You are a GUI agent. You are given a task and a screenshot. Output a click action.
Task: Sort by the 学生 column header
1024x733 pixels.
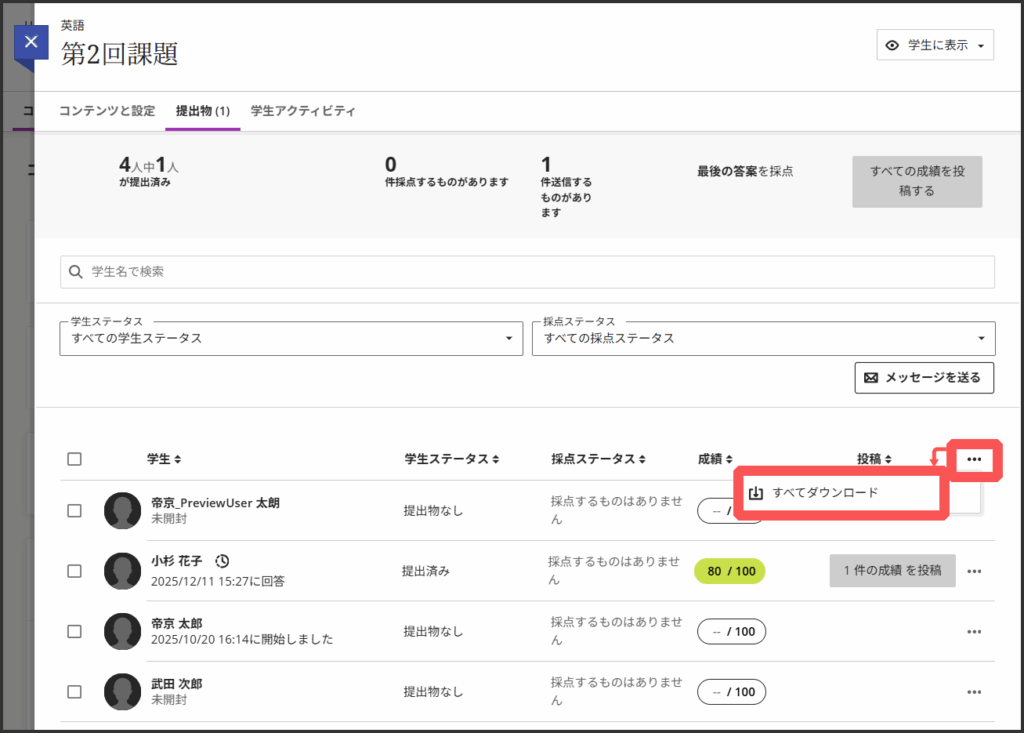point(164,459)
